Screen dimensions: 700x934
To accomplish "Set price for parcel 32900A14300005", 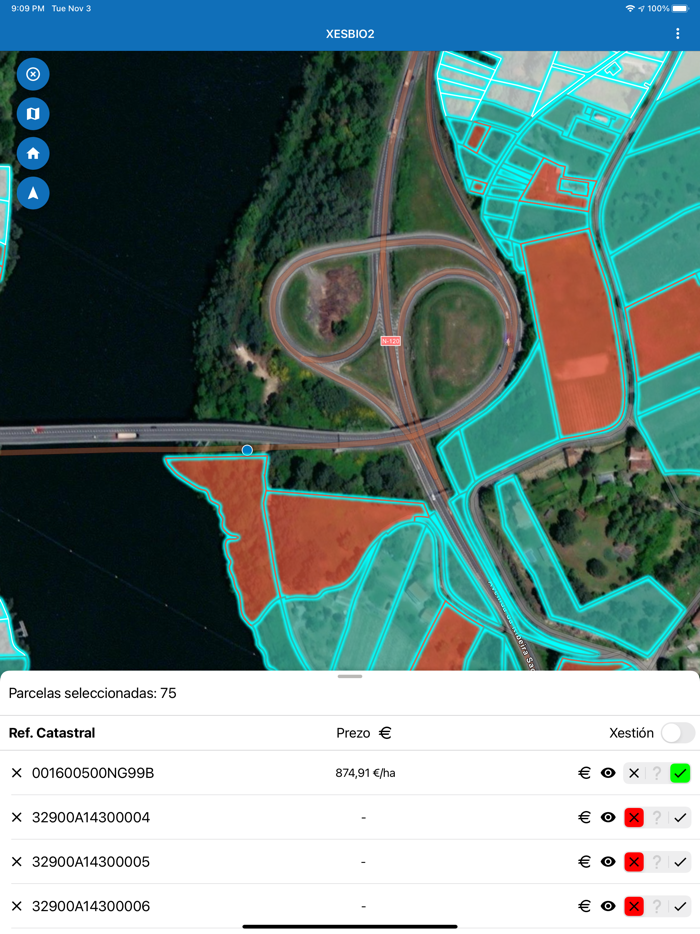I will click(584, 861).
